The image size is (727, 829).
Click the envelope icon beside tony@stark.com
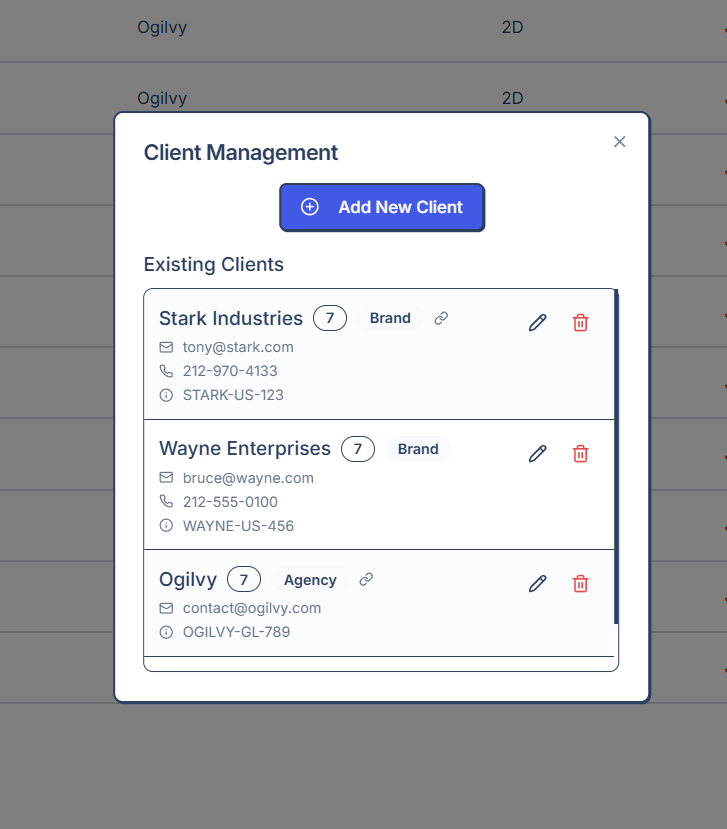tap(166, 347)
